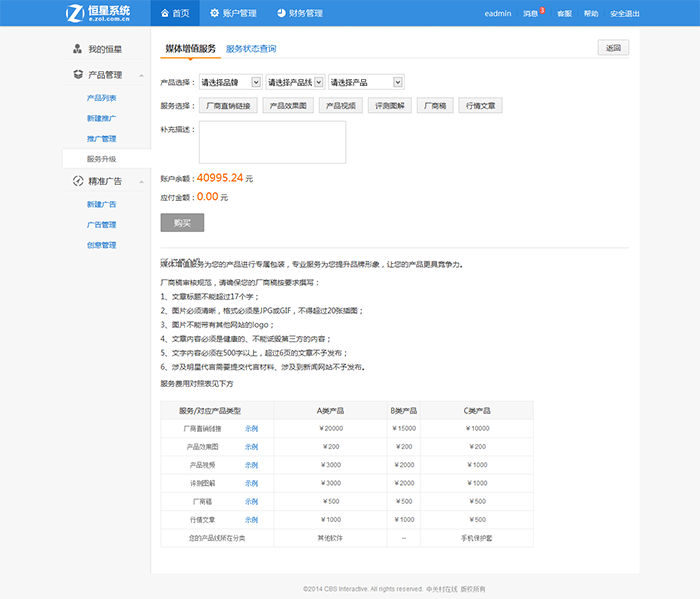
Task: Click the 恒星系统 logo icon
Action: (x=74, y=13)
